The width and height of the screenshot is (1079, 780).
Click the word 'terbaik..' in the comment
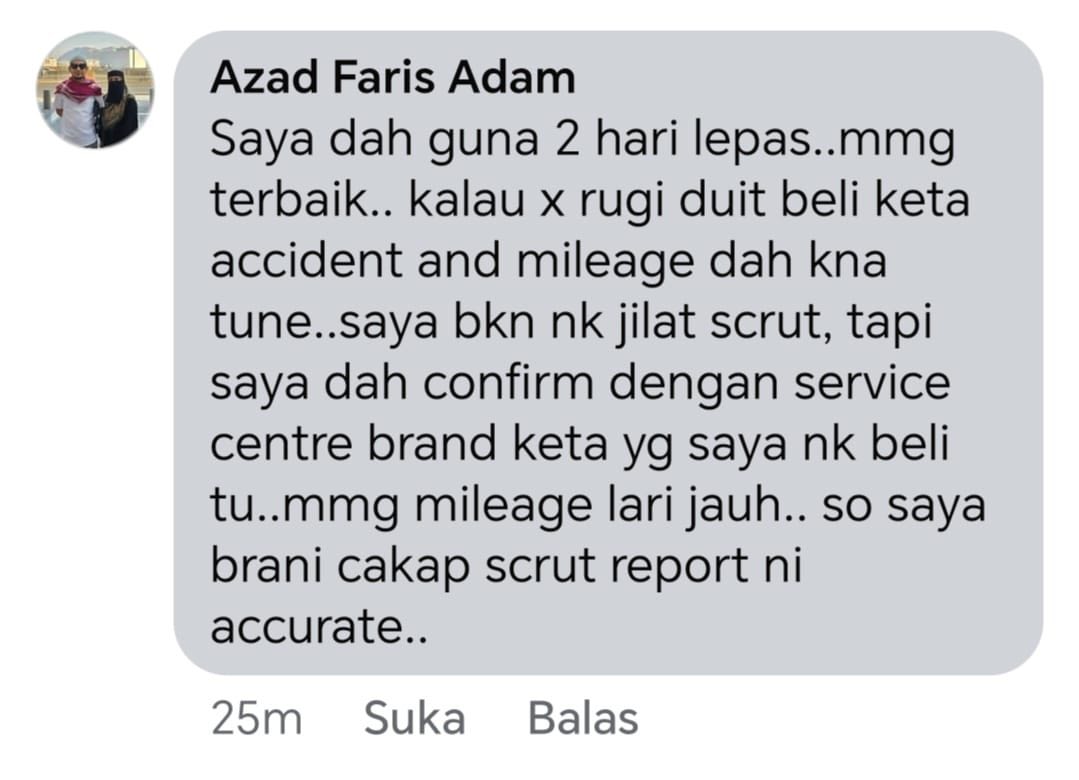(x=301, y=200)
